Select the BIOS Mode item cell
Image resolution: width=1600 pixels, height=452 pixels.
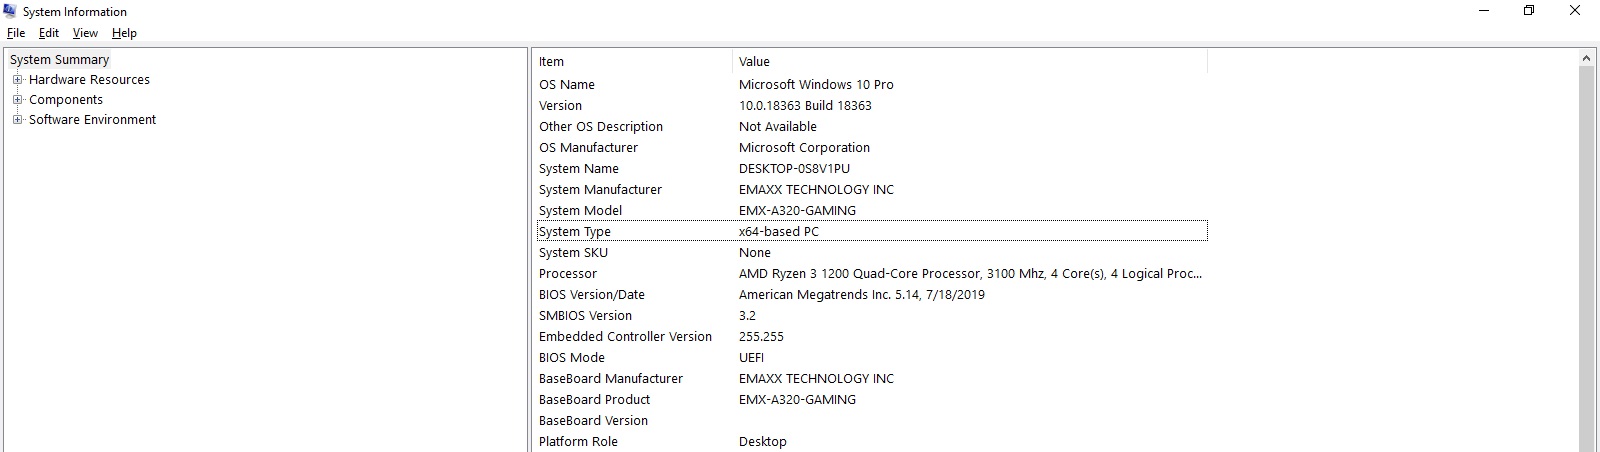click(x=572, y=358)
